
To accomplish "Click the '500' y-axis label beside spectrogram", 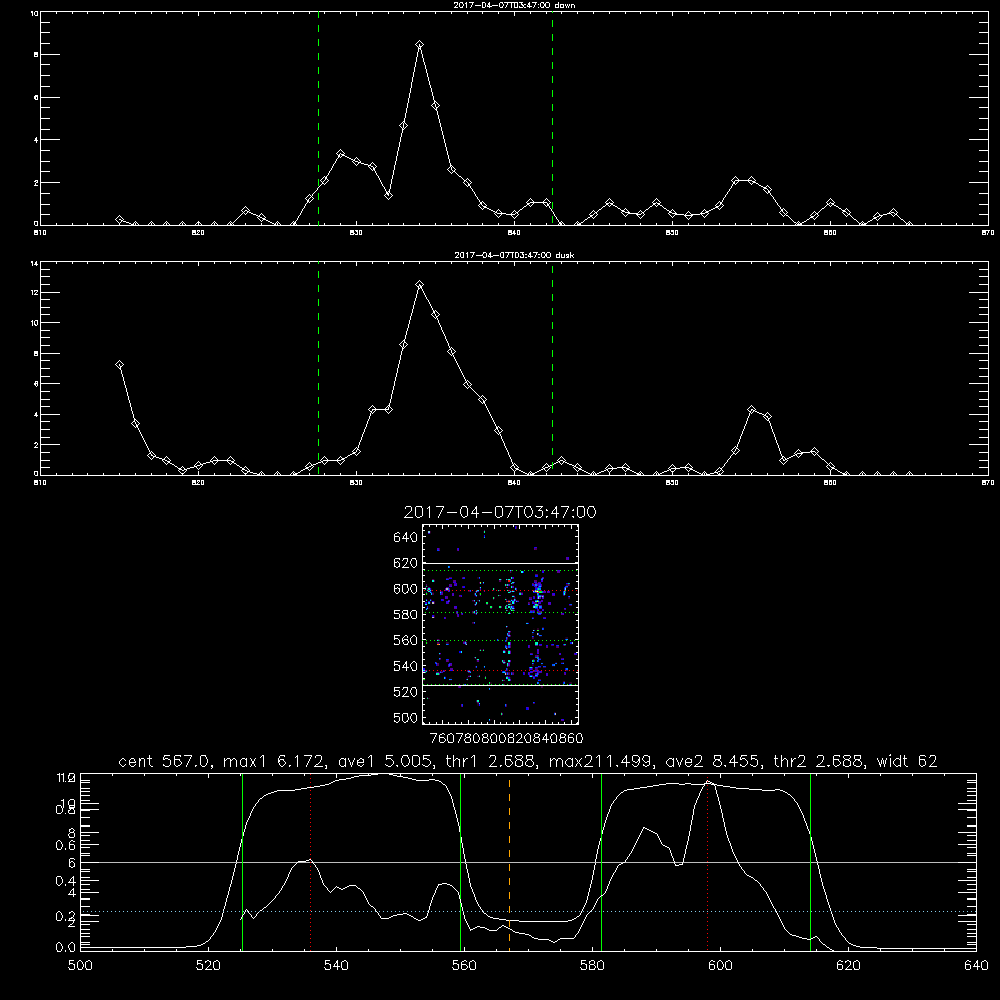I will [406, 718].
